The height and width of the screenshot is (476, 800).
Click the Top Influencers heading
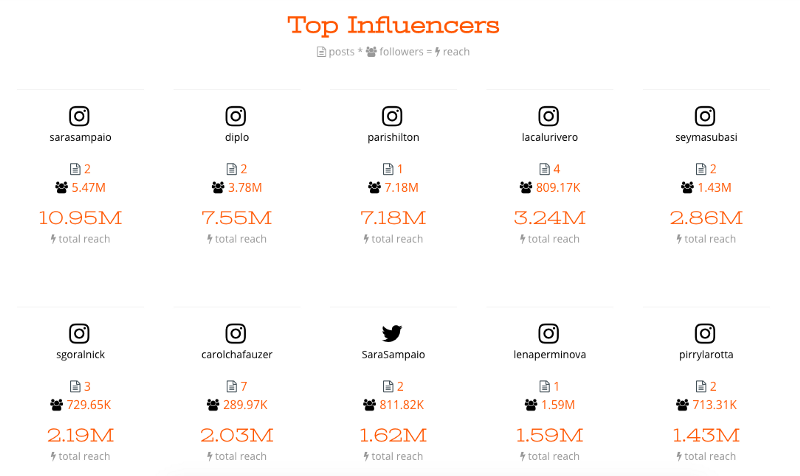pyautogui.click(x=393, y=25)
